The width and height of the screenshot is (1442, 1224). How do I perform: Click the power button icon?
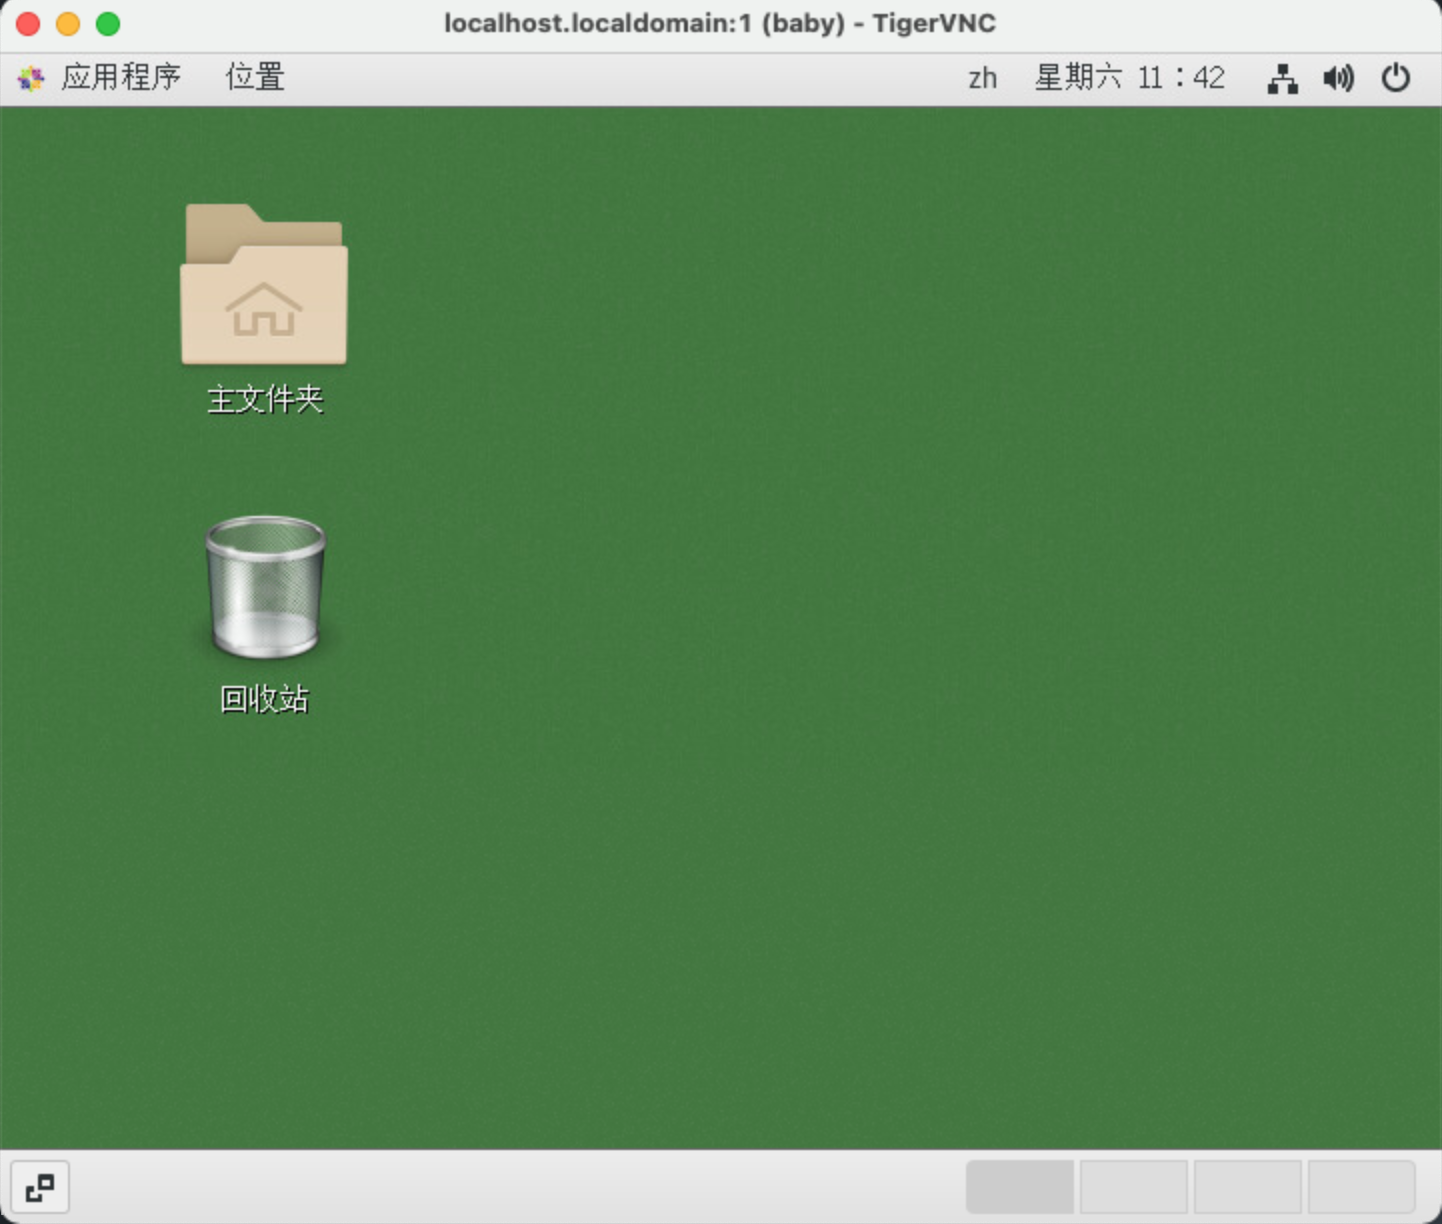(x=1396, y=78)
